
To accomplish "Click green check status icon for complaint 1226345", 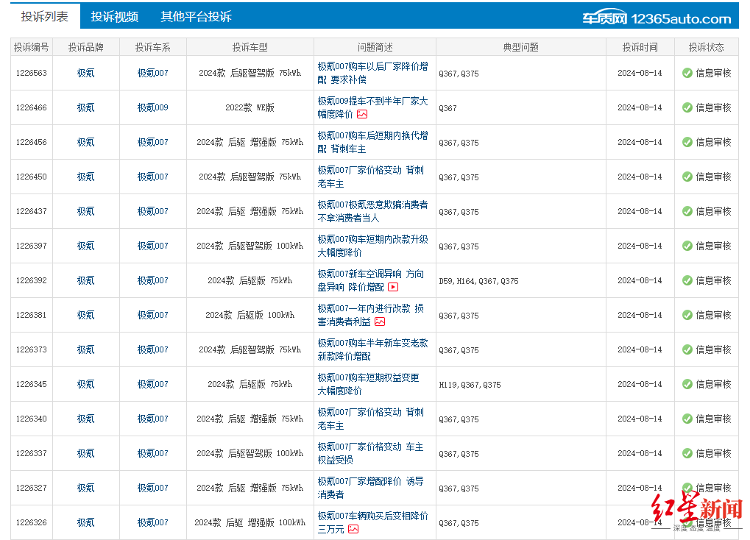I will (x=687, y=384).
